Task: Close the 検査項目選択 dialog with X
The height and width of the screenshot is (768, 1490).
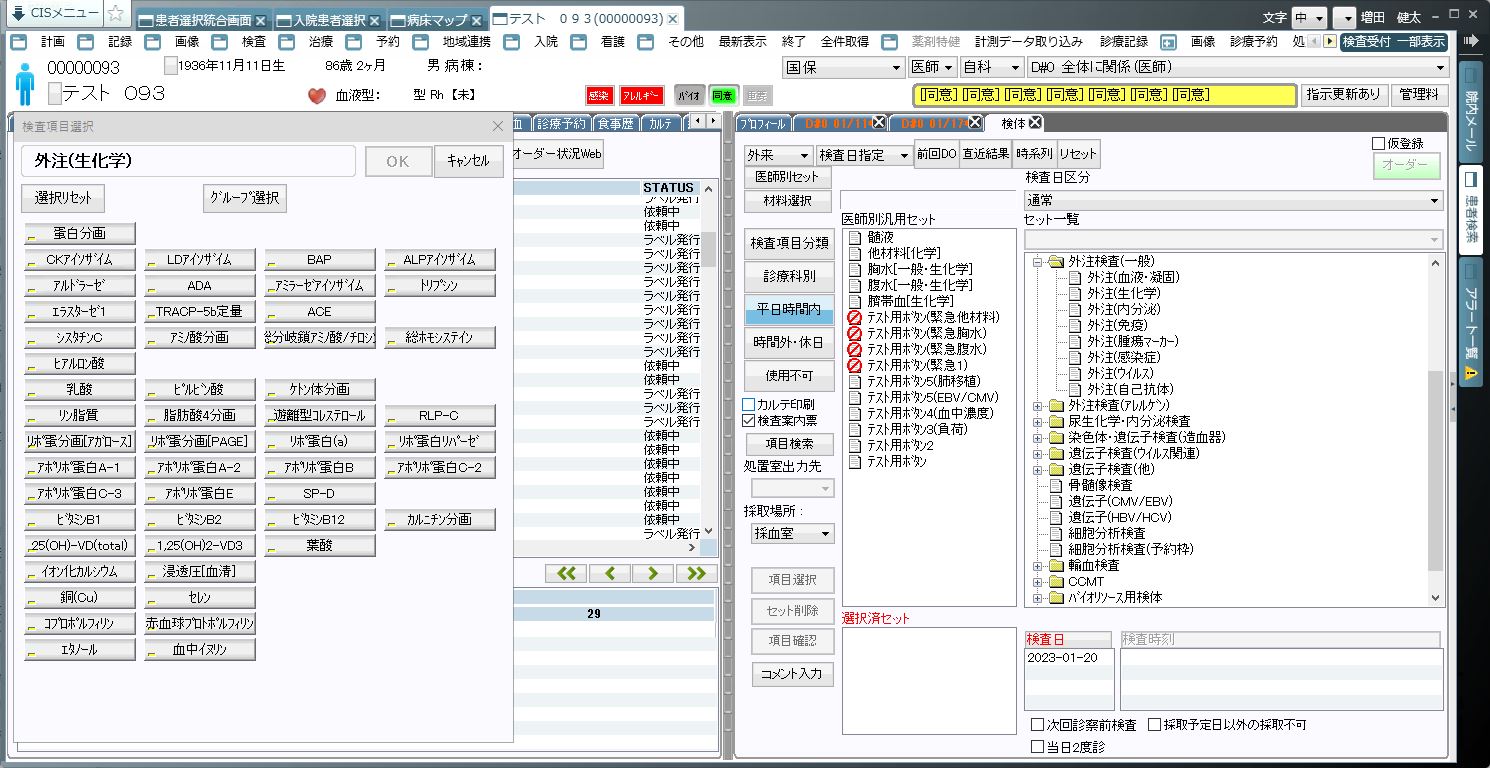Action: click(498, 126)
